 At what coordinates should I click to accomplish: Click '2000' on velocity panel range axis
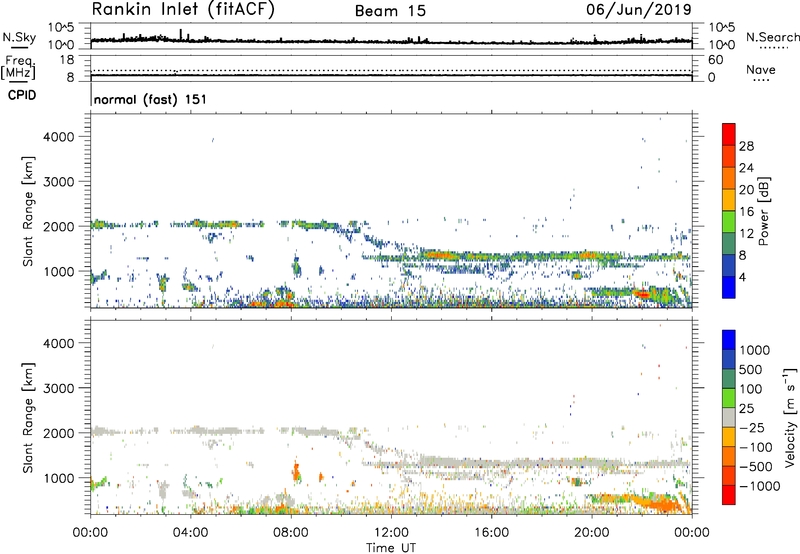coord(59,433)
